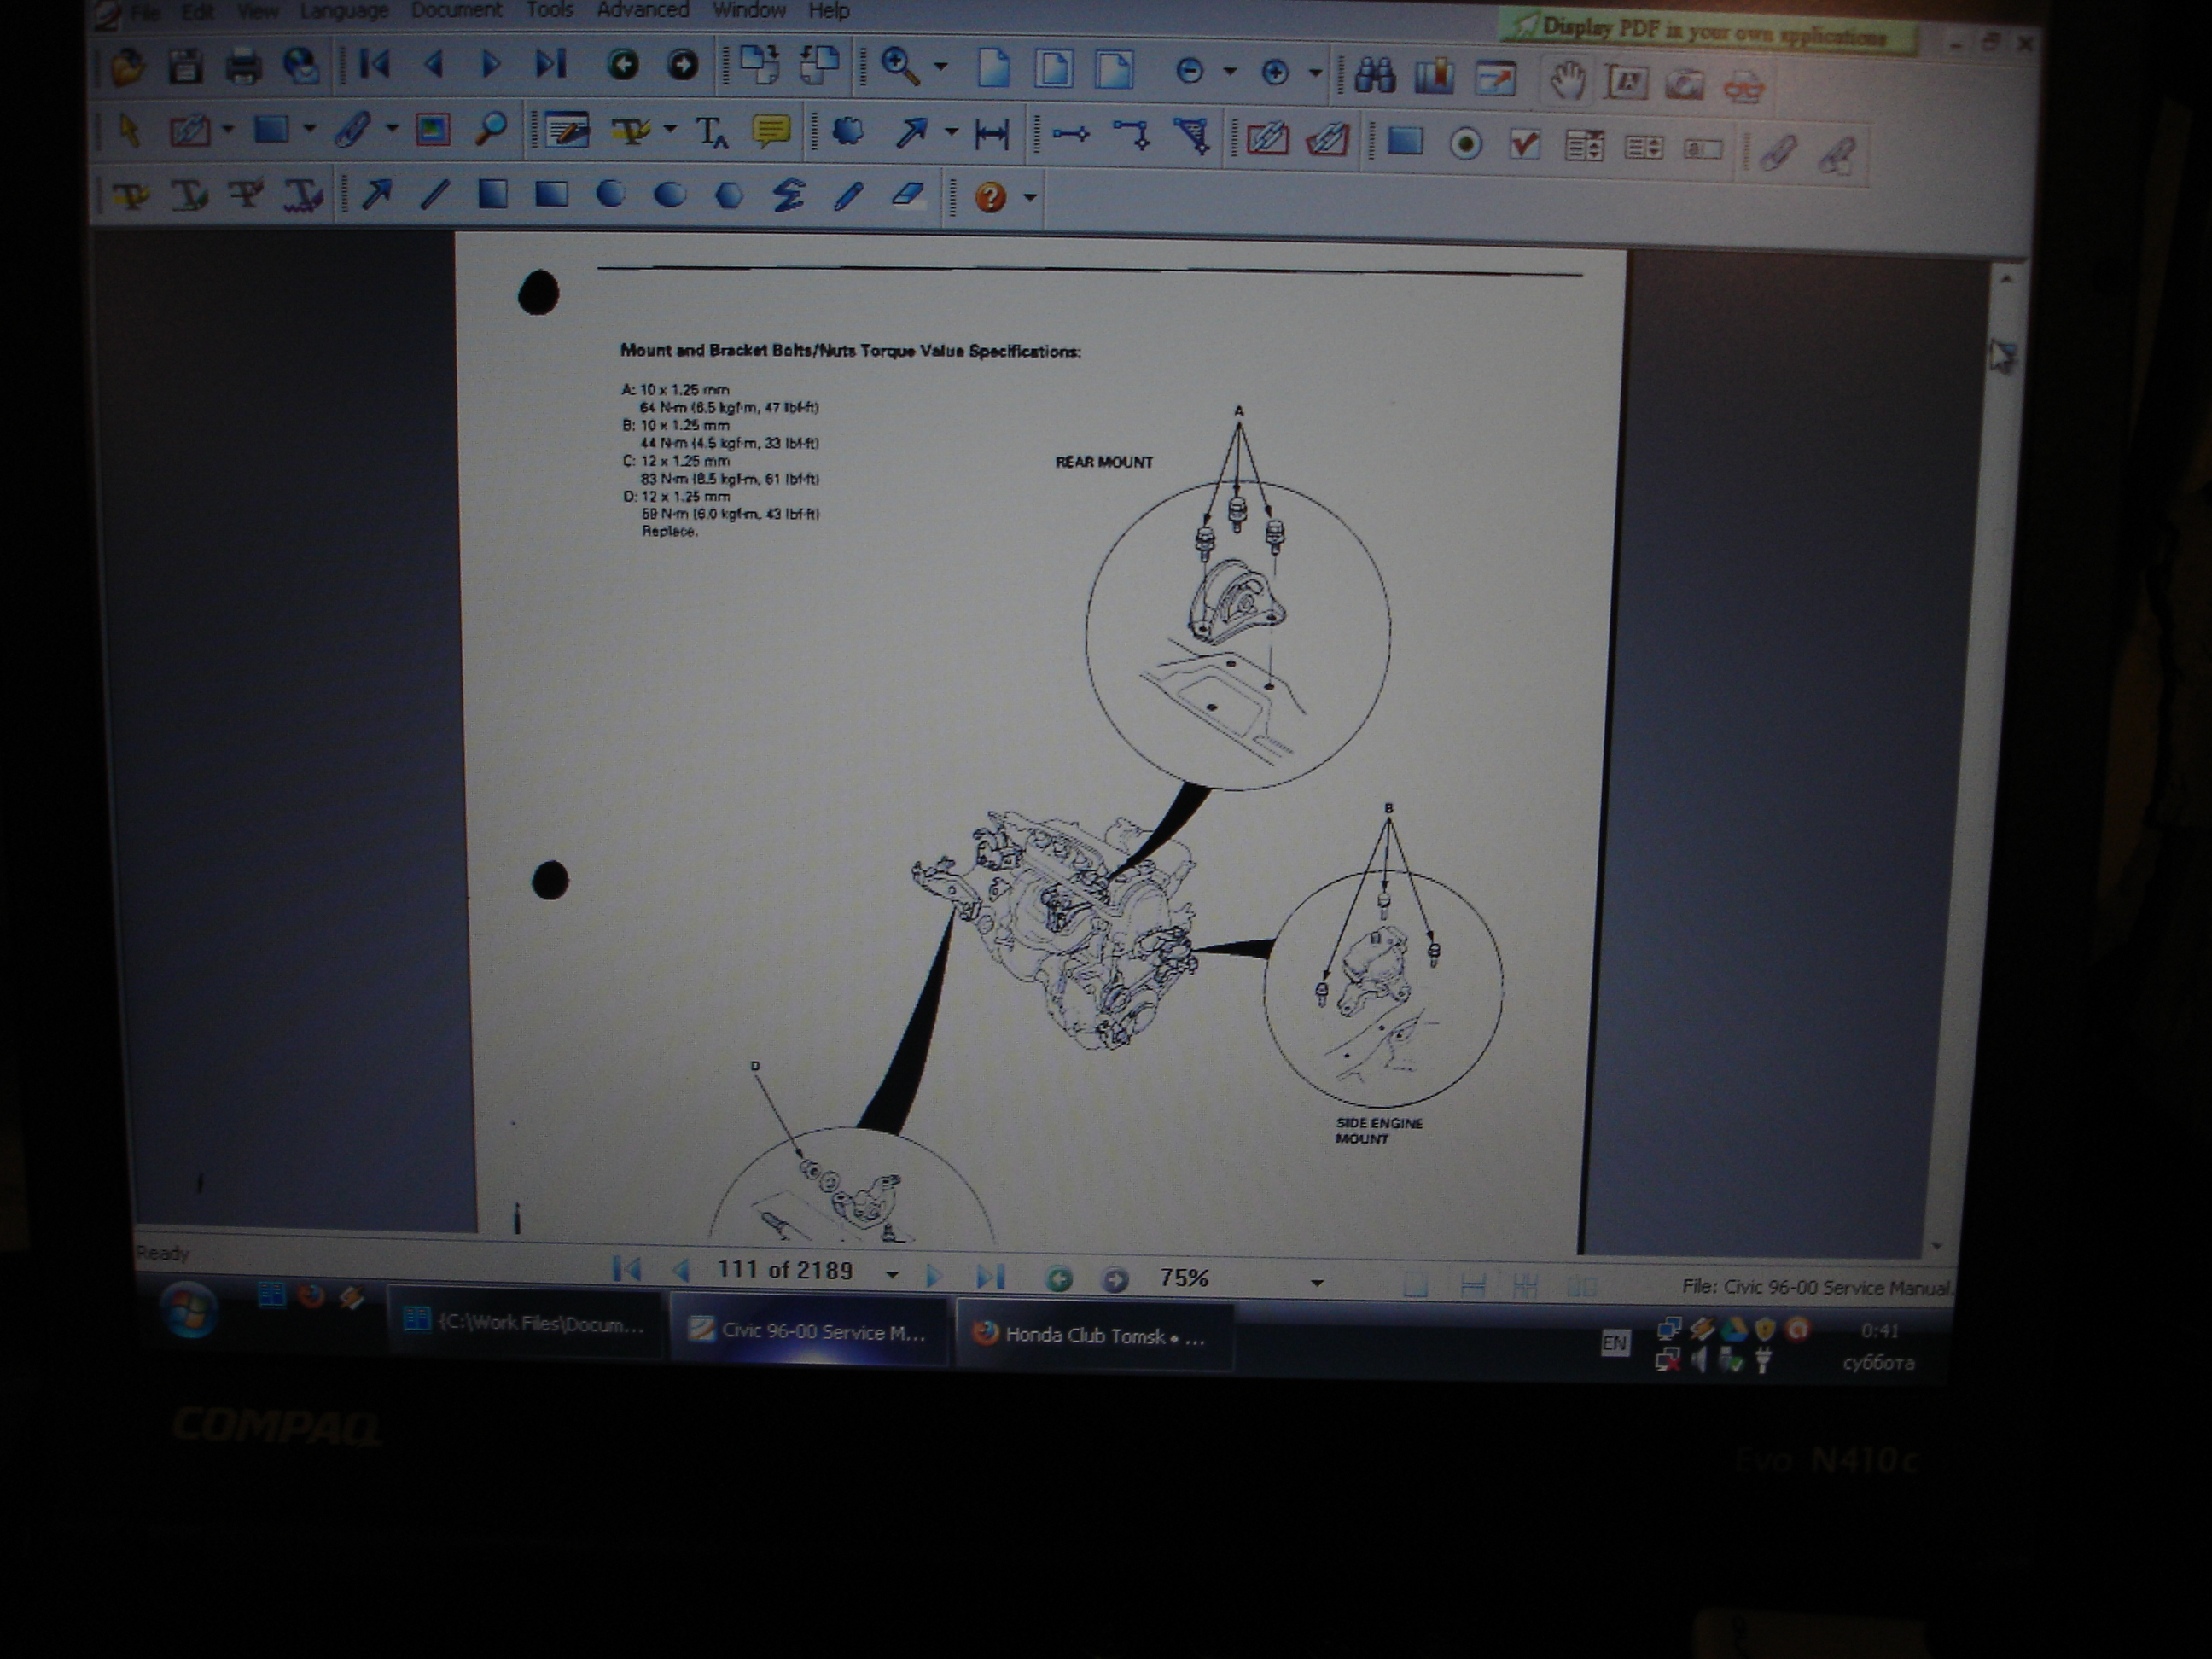2212x1659 pixels.
Task: Switch to Honda Club Tomsk taskbar window
Action: (x=1093, y=1336)
